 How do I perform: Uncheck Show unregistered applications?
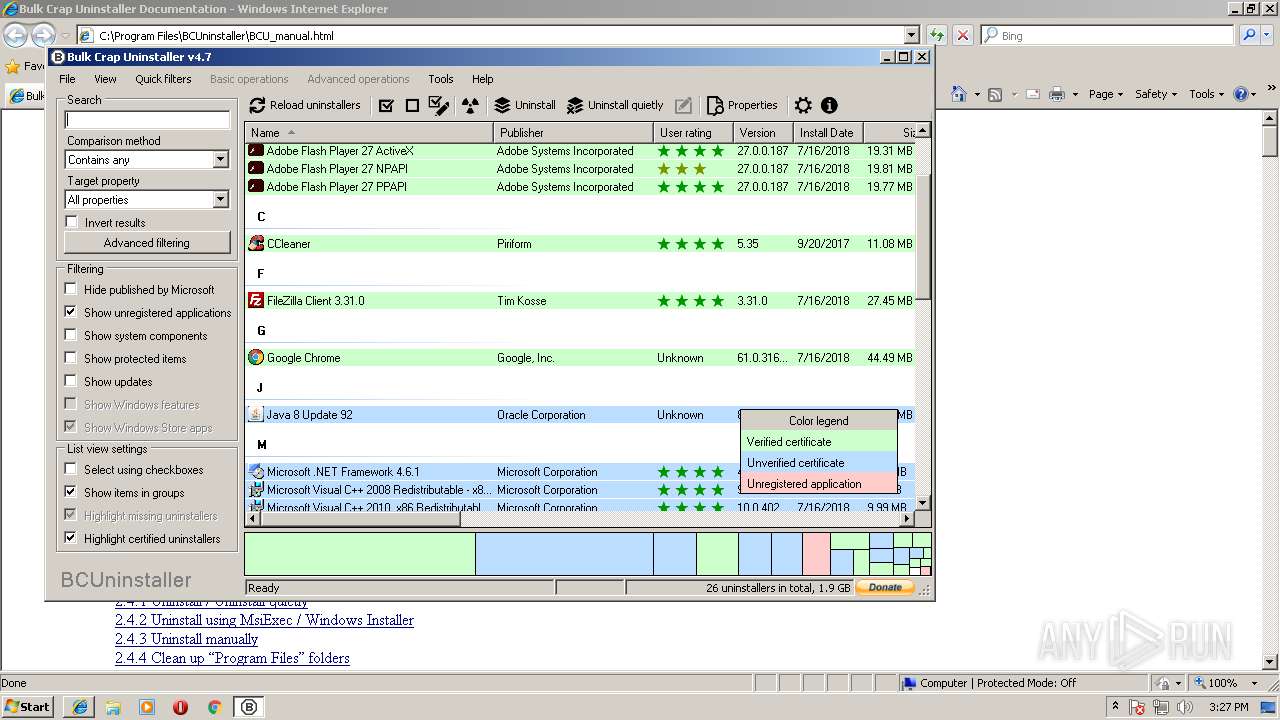(x=71, y=312)
